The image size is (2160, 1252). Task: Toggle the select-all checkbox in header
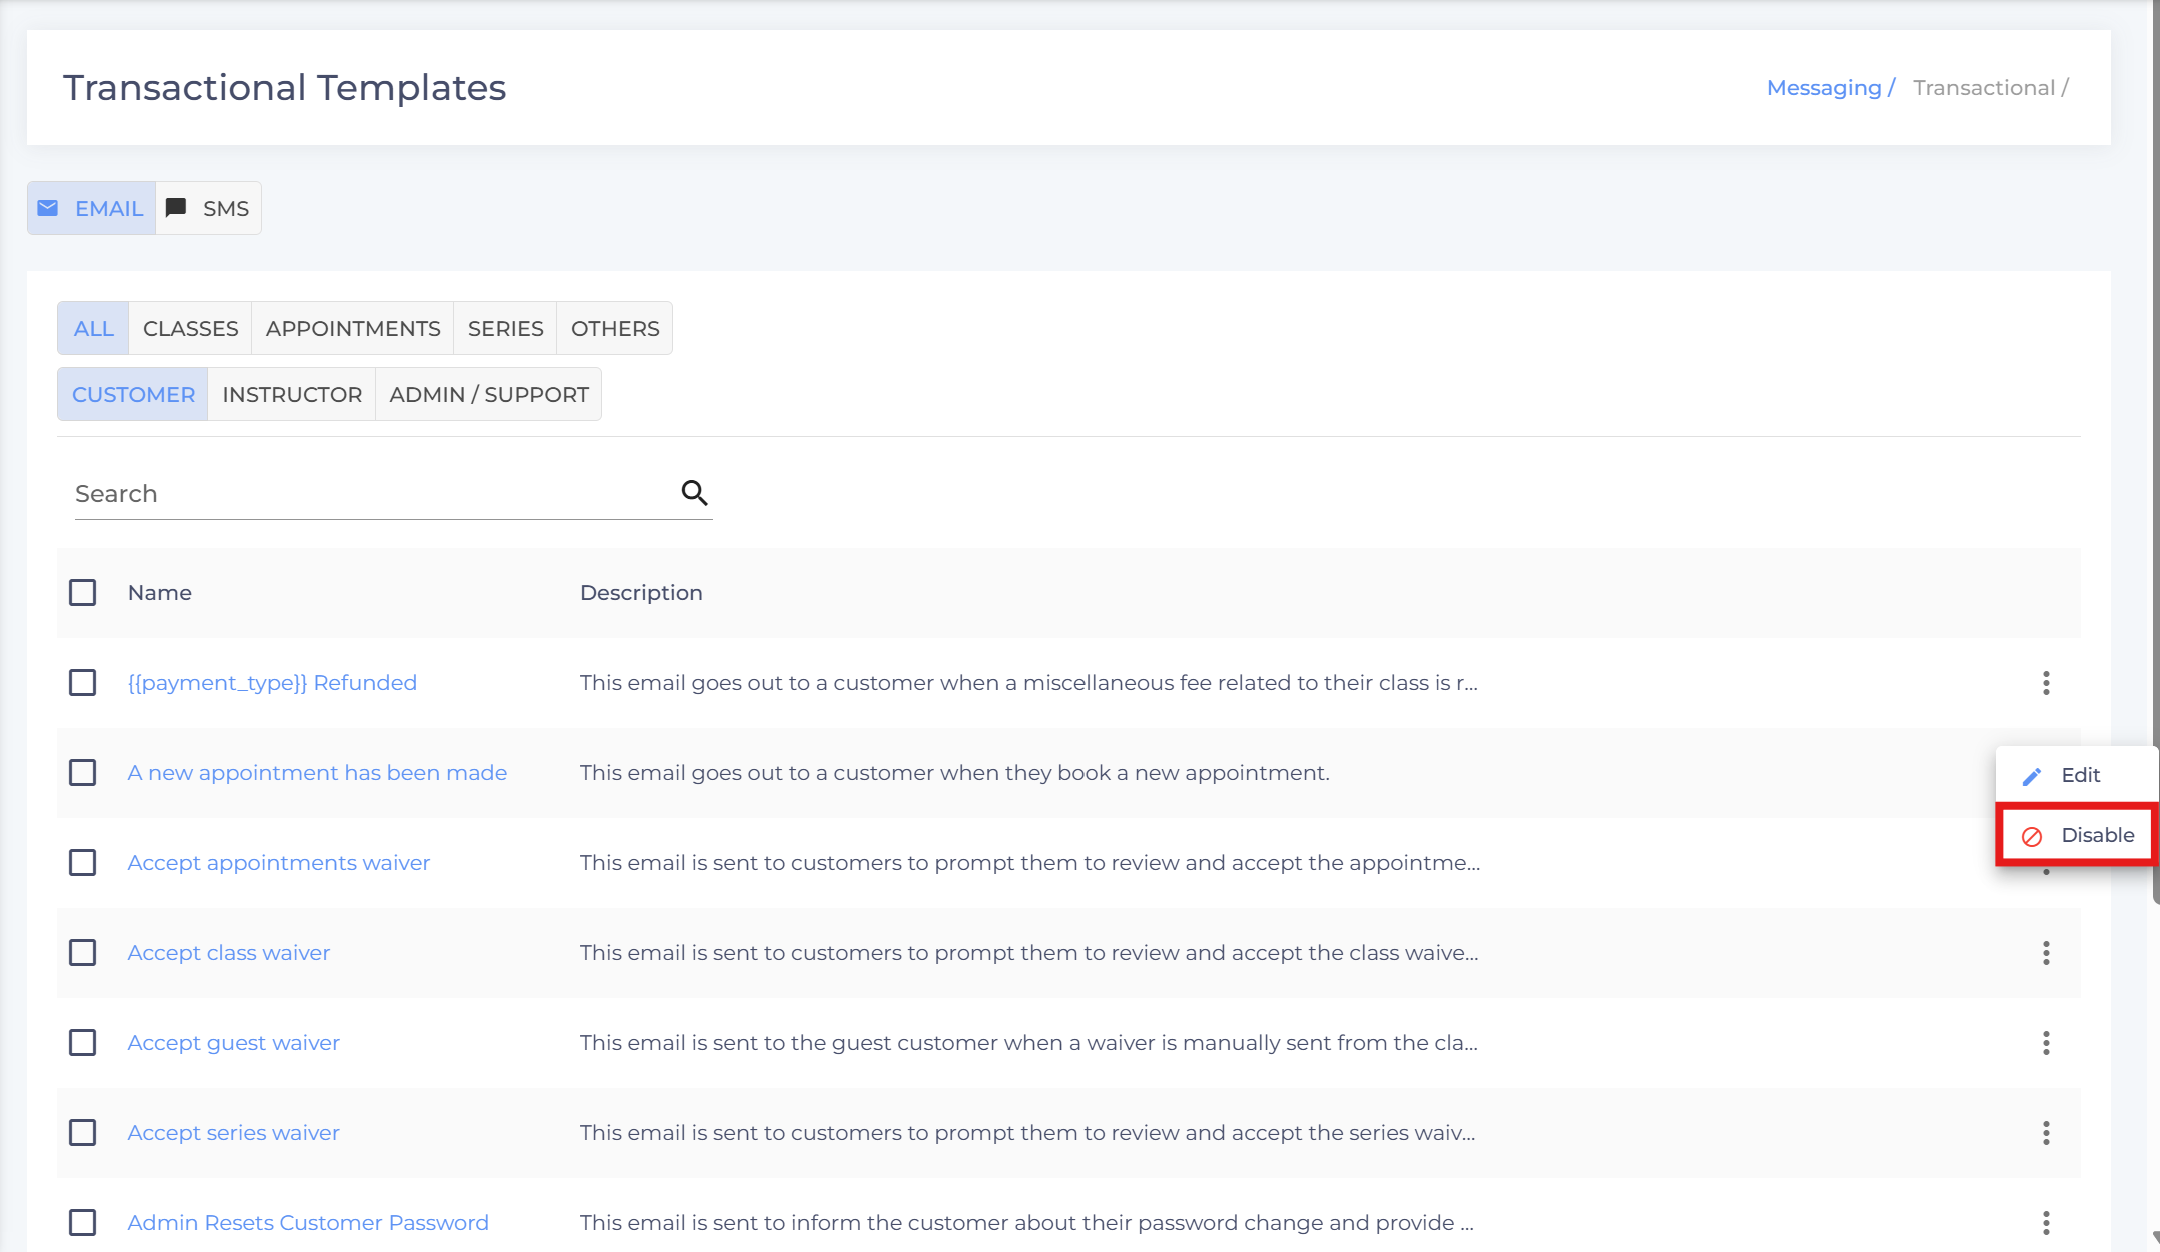click(83, 593)
